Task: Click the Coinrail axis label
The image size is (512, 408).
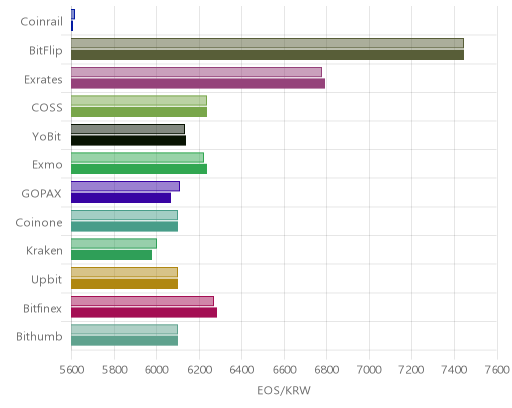Action: click(x=41, y=22)
